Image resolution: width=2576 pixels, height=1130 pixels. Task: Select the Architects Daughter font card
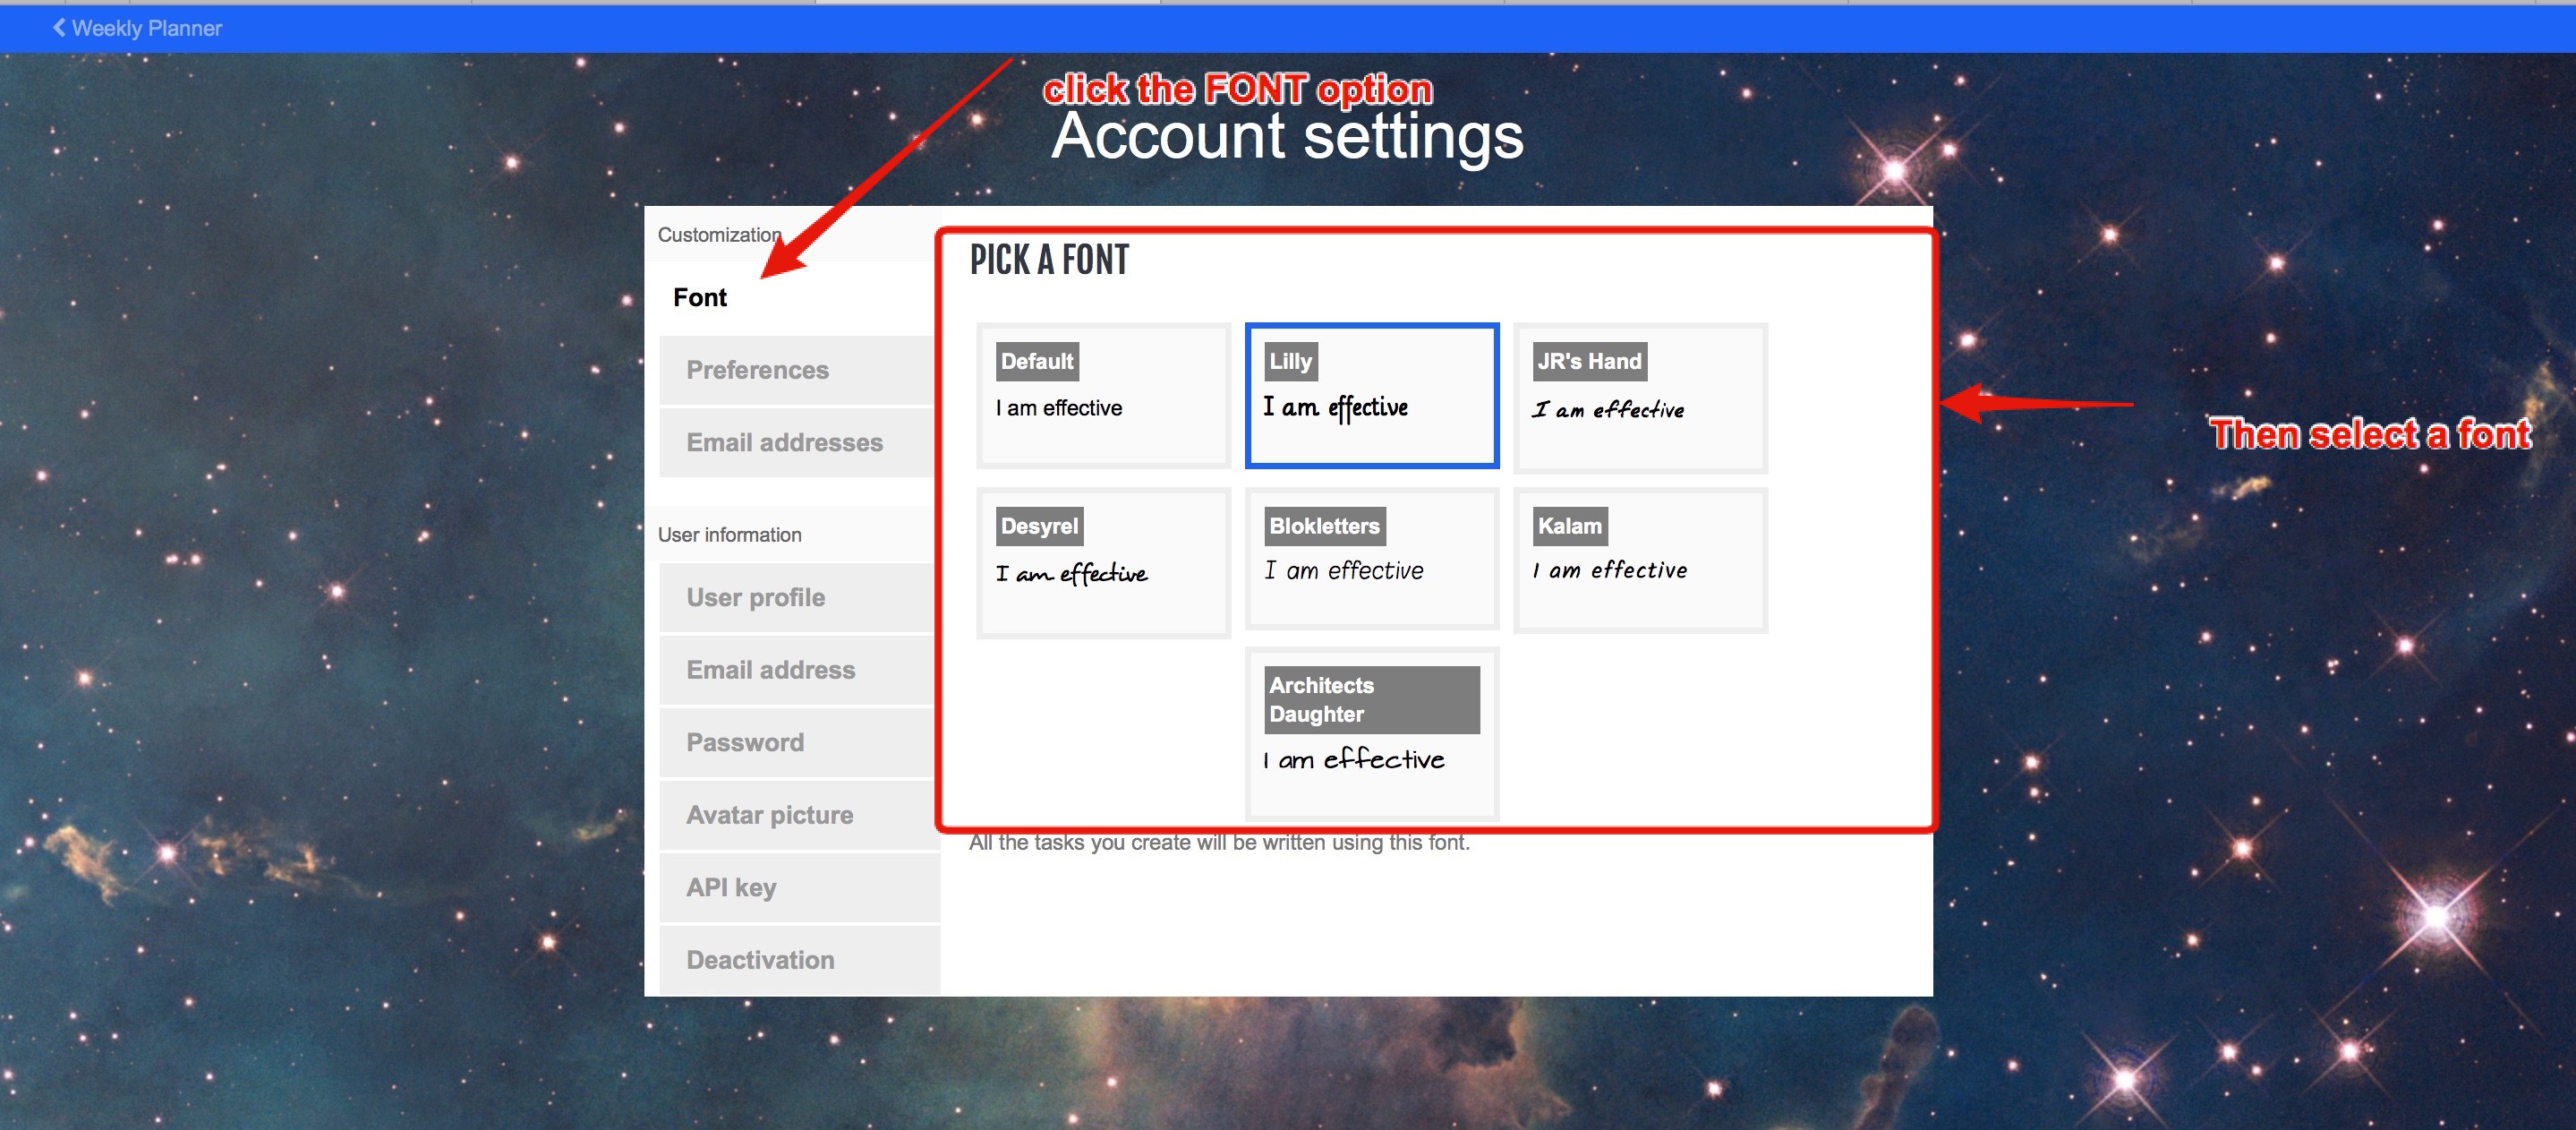point(1371,734)
